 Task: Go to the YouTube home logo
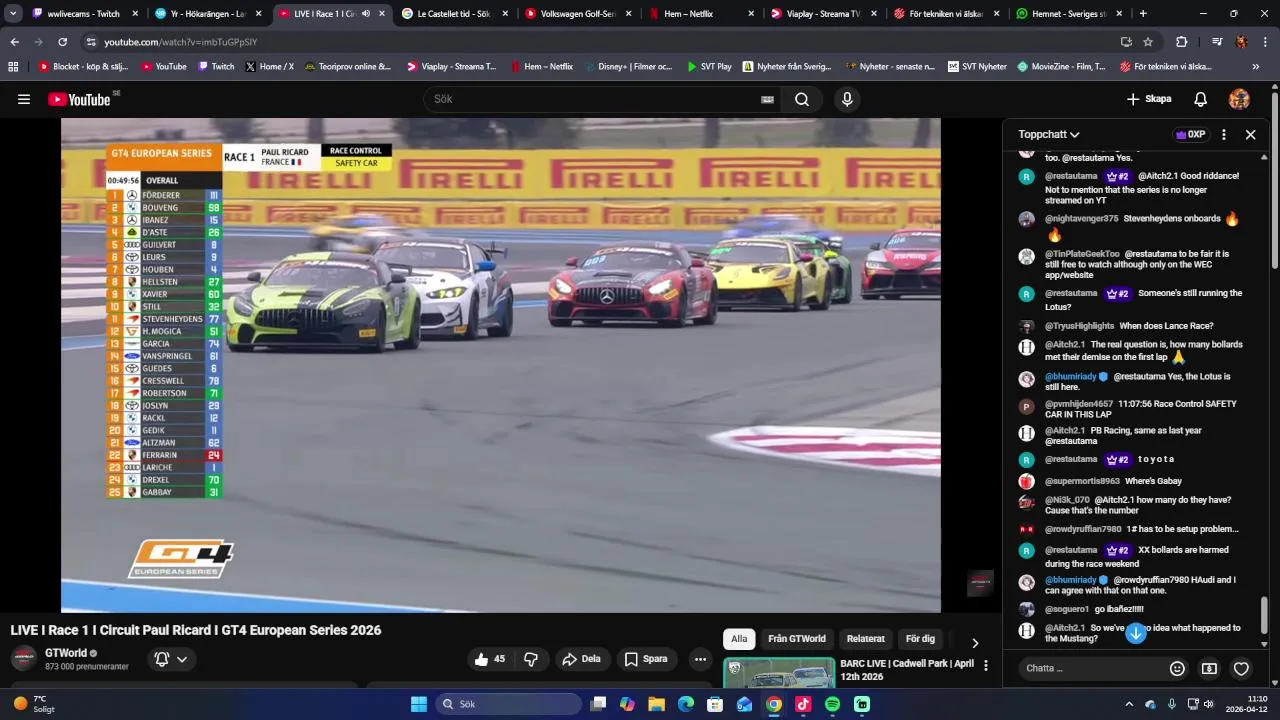click(x=79, y=99)
